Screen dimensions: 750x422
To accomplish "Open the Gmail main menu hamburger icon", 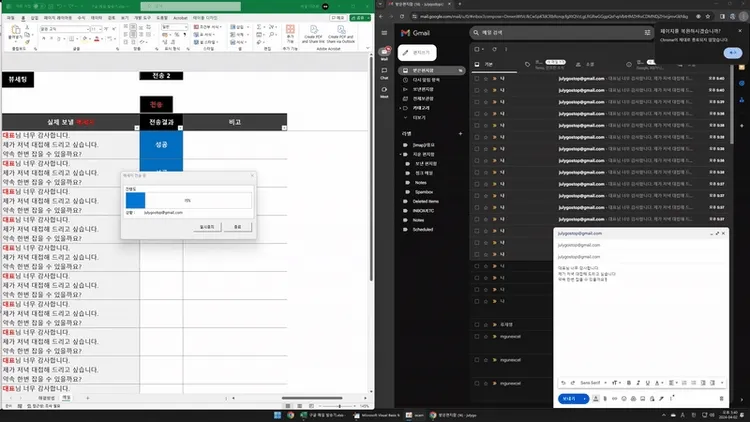I will point(385,32).
